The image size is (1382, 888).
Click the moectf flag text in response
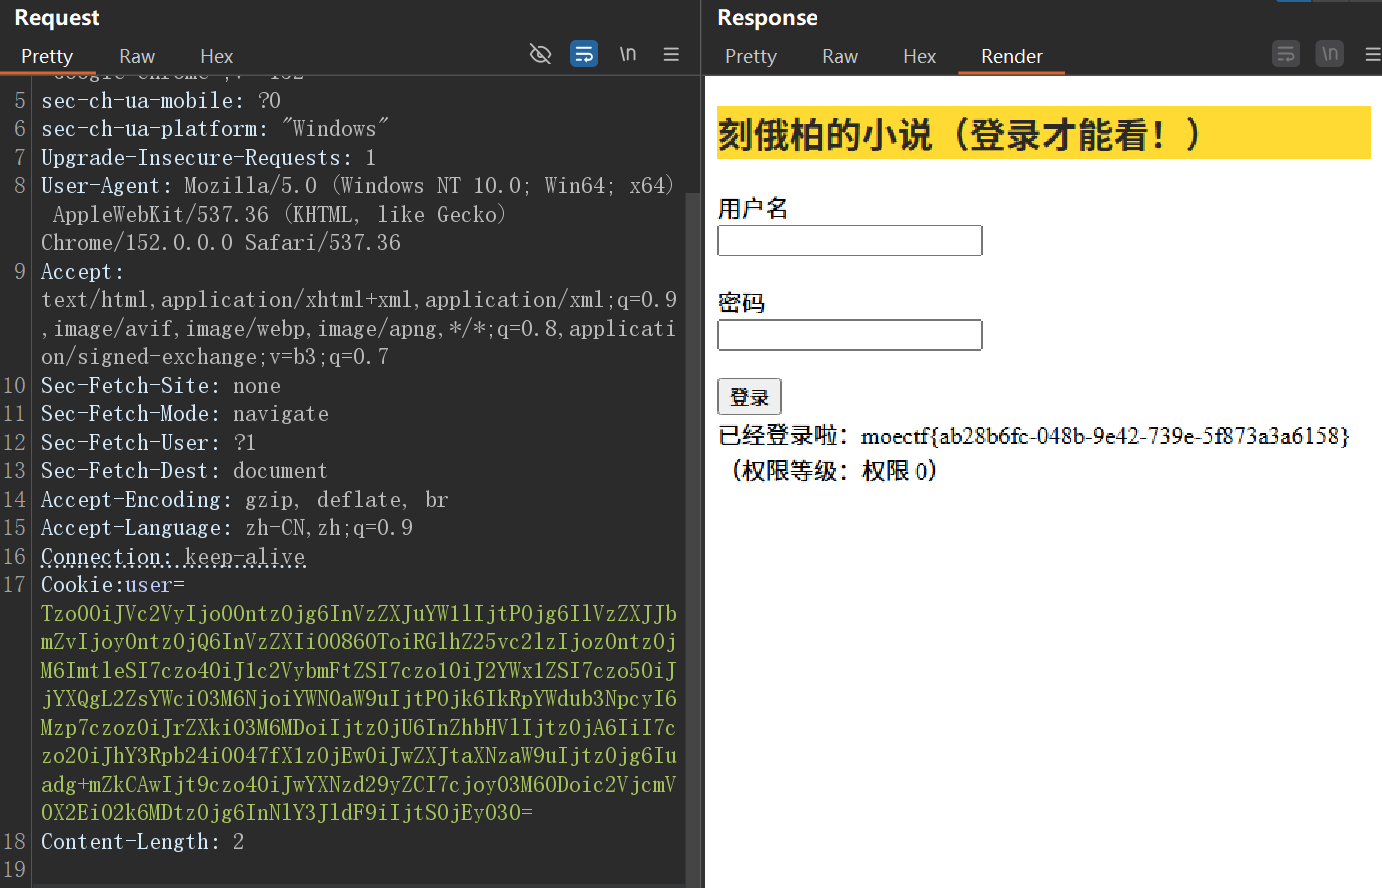[x=1105, y=436]
